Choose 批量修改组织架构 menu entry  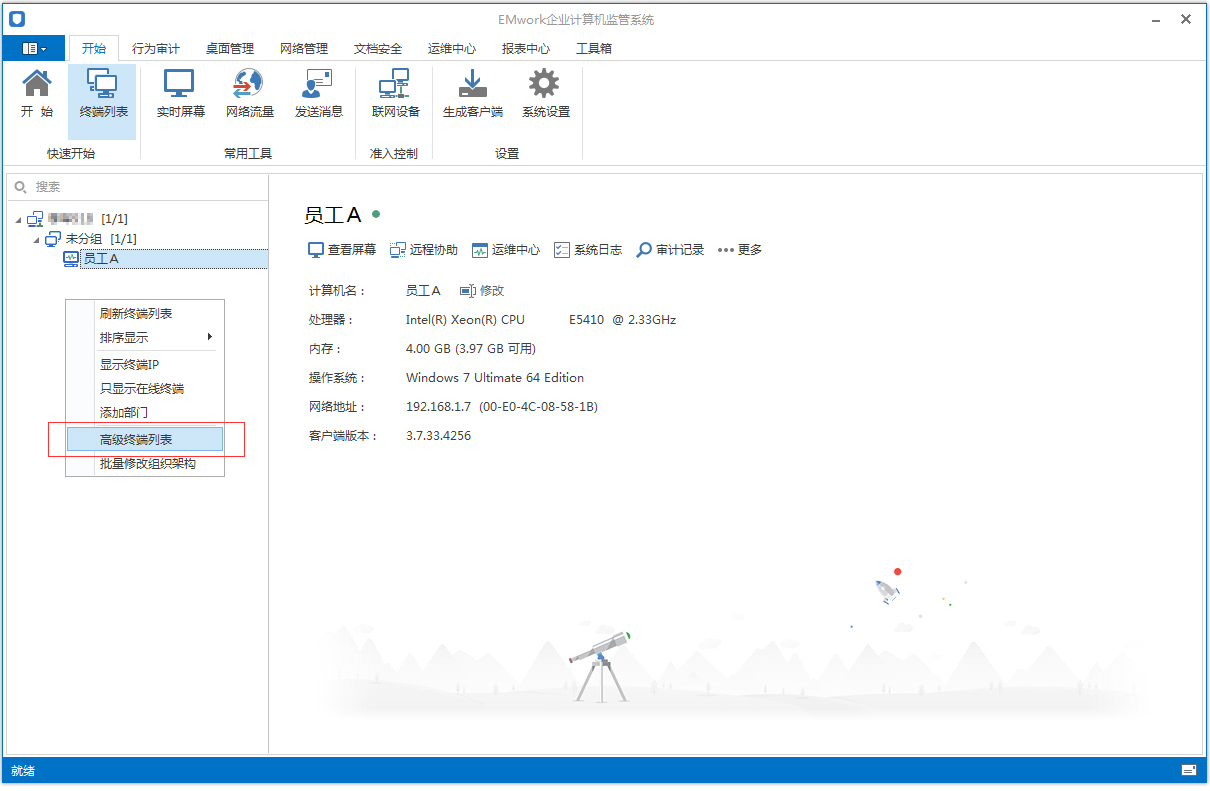click(145, 464)
